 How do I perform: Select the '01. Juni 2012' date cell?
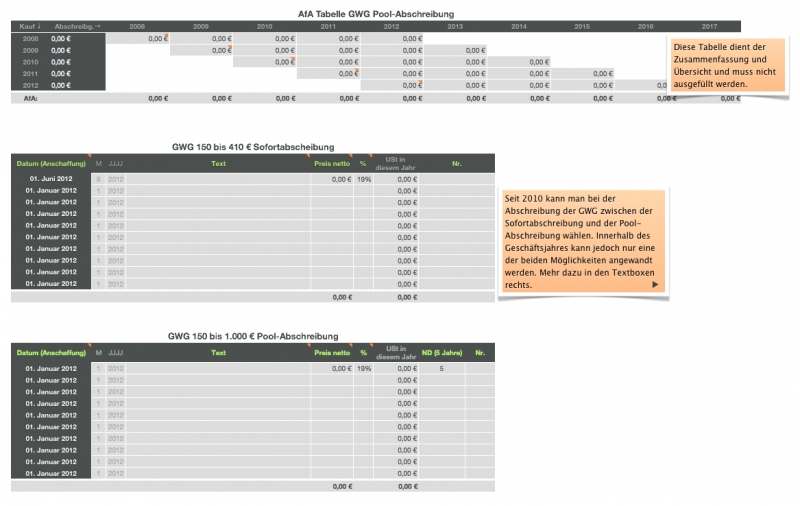pyautogui.click(x=50, y=179)
